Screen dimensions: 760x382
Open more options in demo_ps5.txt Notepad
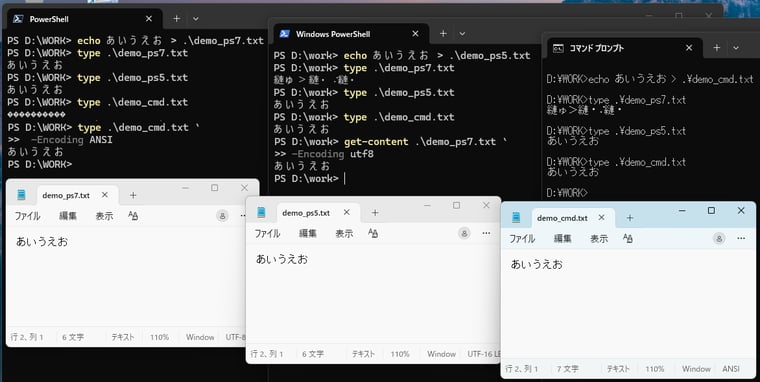click(x=486, y=234)
